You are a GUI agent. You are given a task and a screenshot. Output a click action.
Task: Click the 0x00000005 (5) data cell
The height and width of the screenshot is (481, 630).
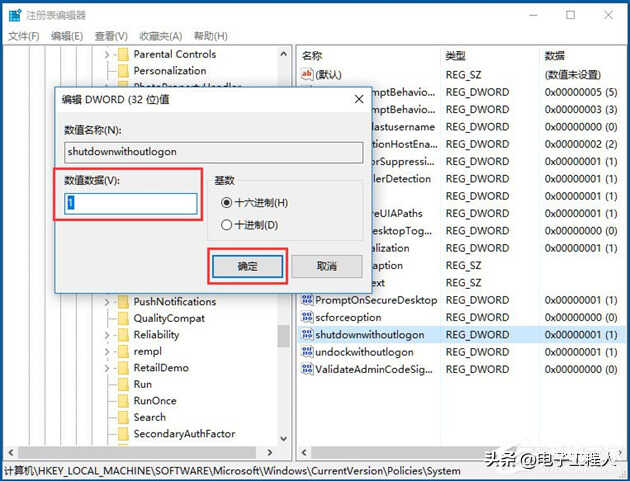pos(581,92)
